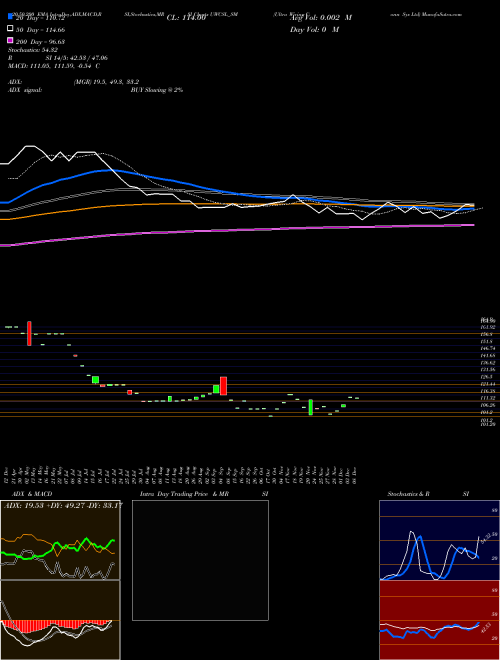This screenshot has height=660, width=500.
Task: Click the white 50 Day legend swatch
Action: click(x=10, y=29)
